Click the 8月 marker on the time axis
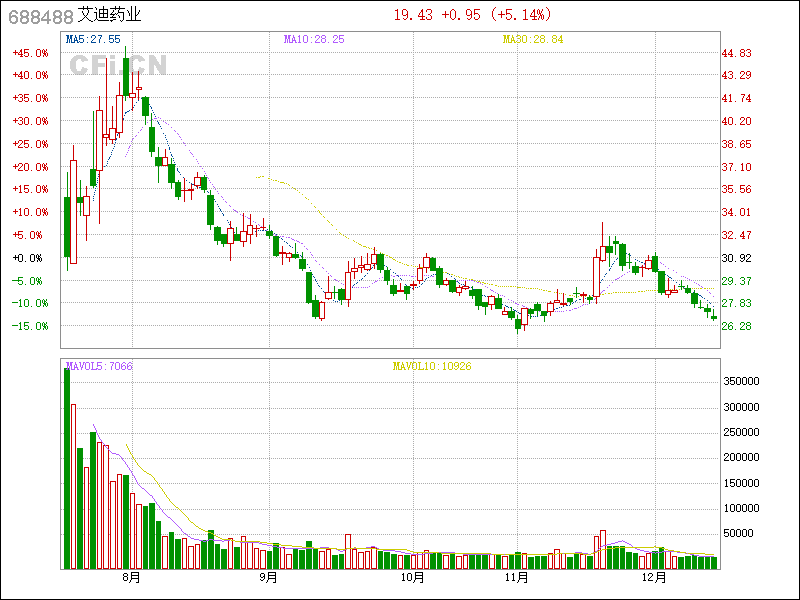 [x=130, y=578]
